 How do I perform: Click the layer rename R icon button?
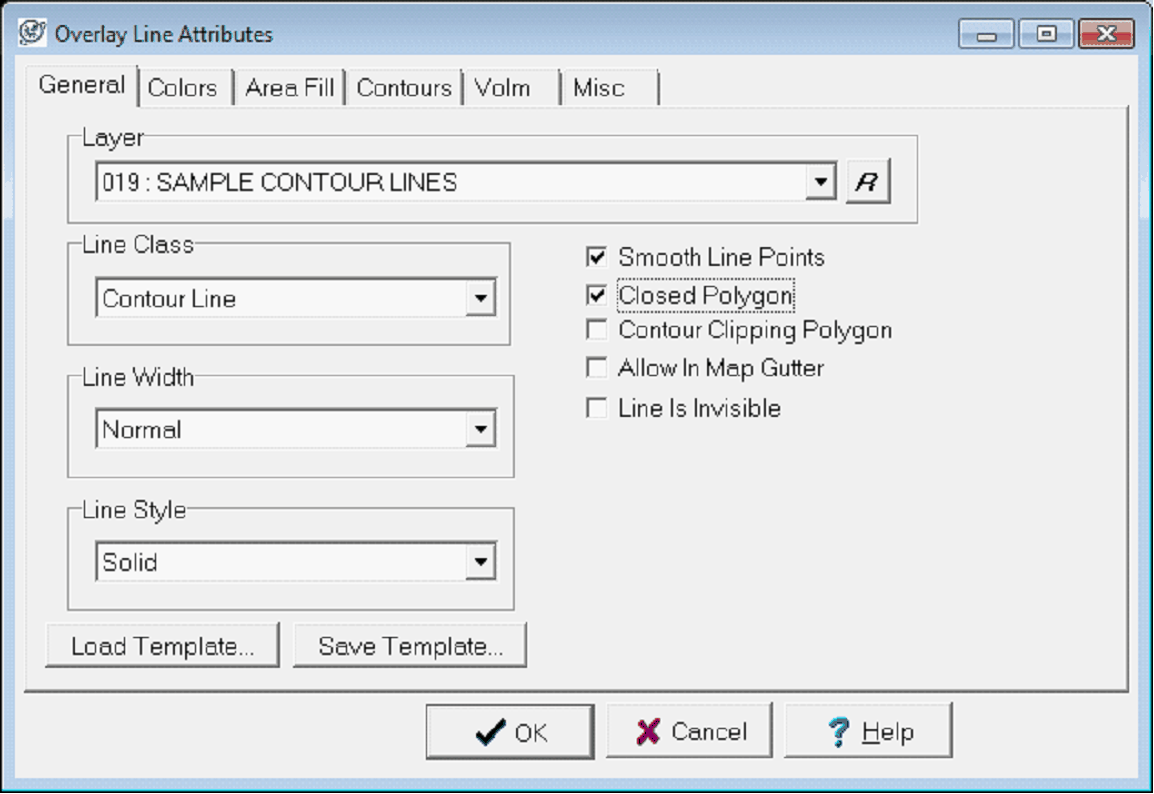point(867,183)
